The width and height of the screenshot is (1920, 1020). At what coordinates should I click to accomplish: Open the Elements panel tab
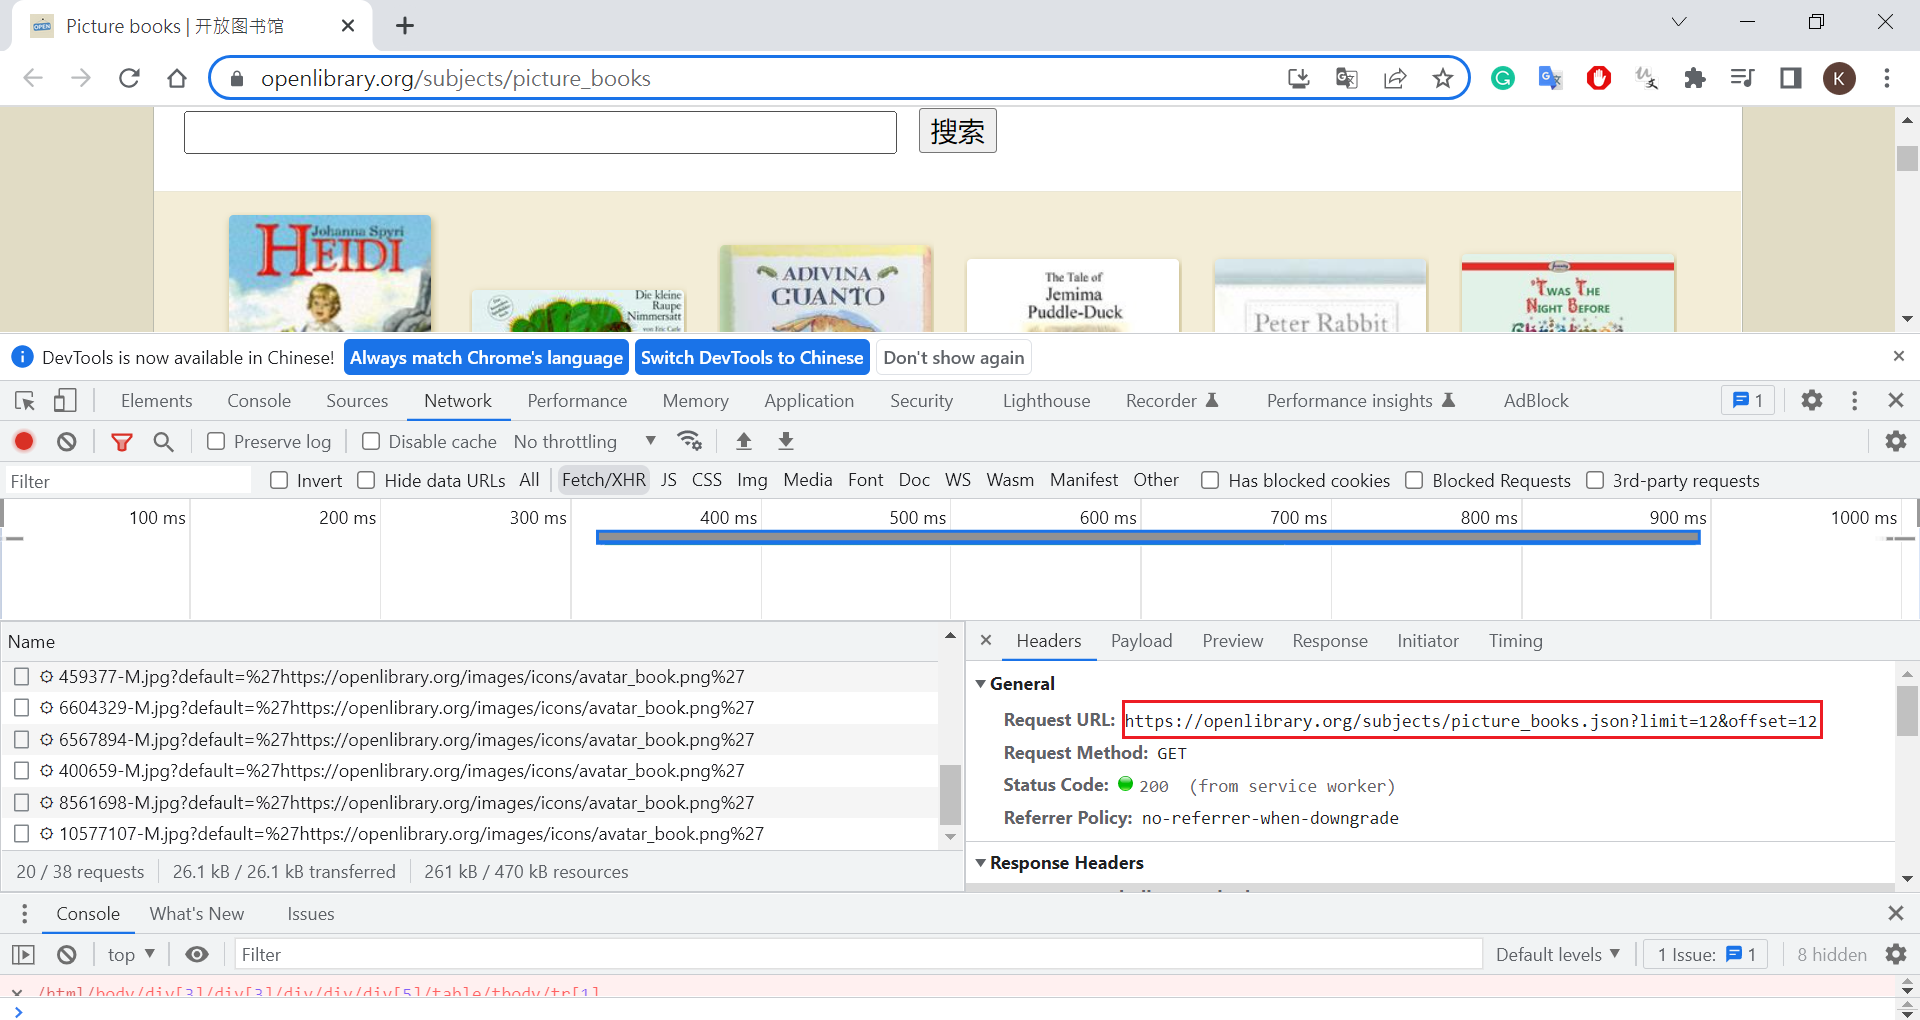pyautogui.click(x=156, y=401)
